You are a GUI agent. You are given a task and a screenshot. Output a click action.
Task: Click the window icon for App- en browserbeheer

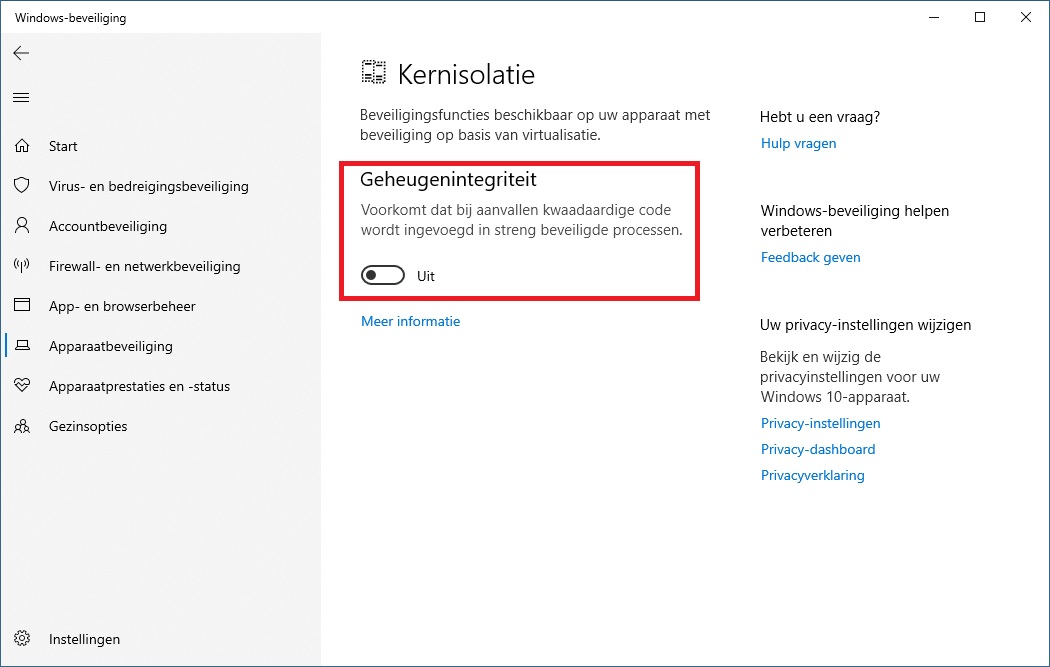(x=22, y=305)
